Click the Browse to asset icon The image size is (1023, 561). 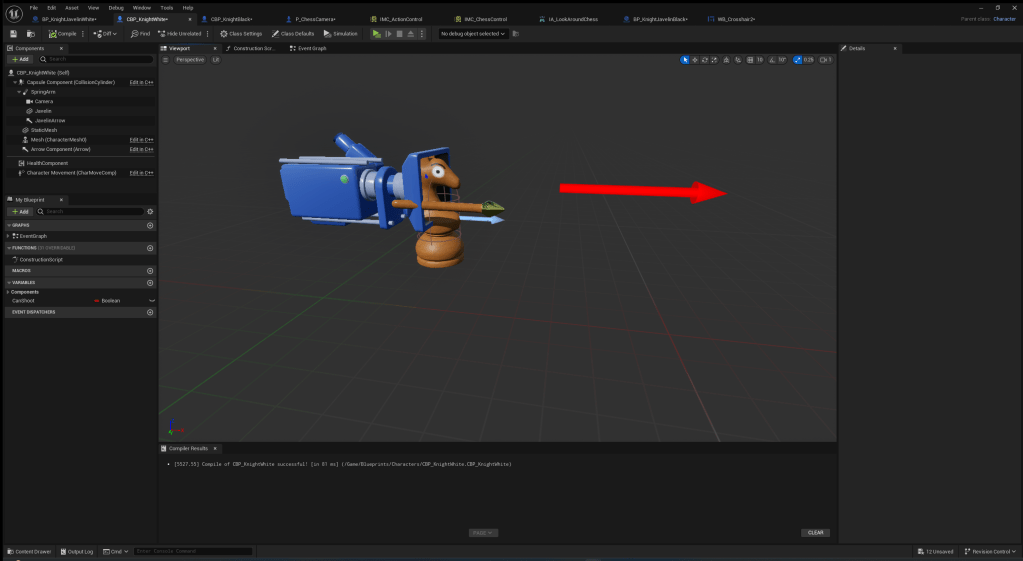click(30, 33)
